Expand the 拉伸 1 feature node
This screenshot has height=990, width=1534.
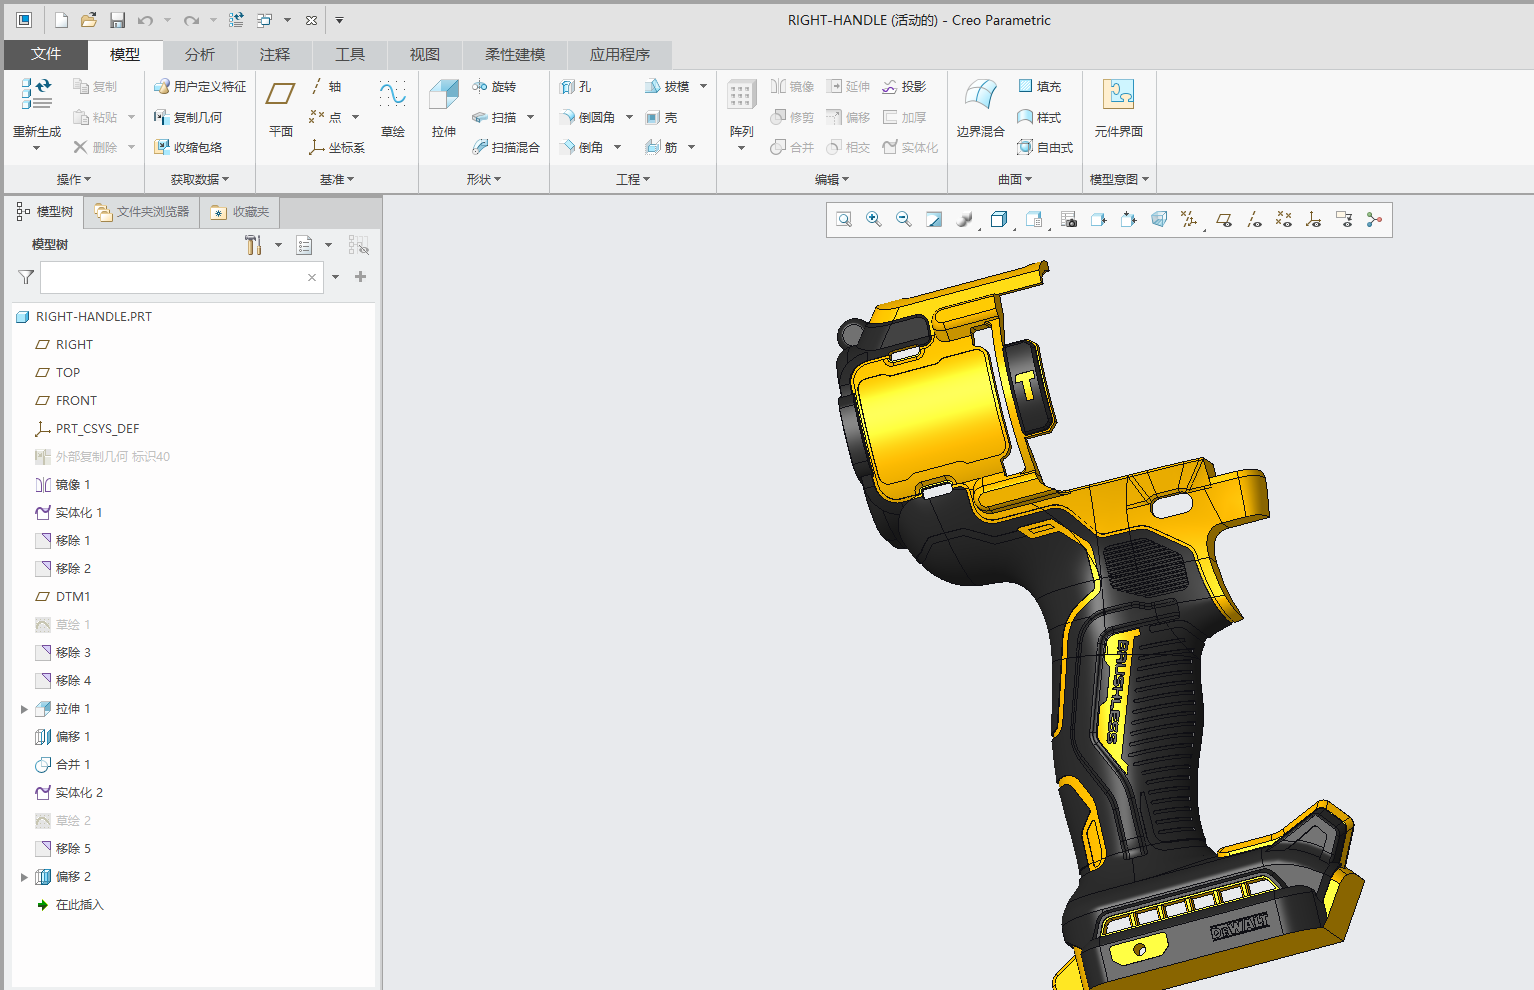tap(24, 708)
